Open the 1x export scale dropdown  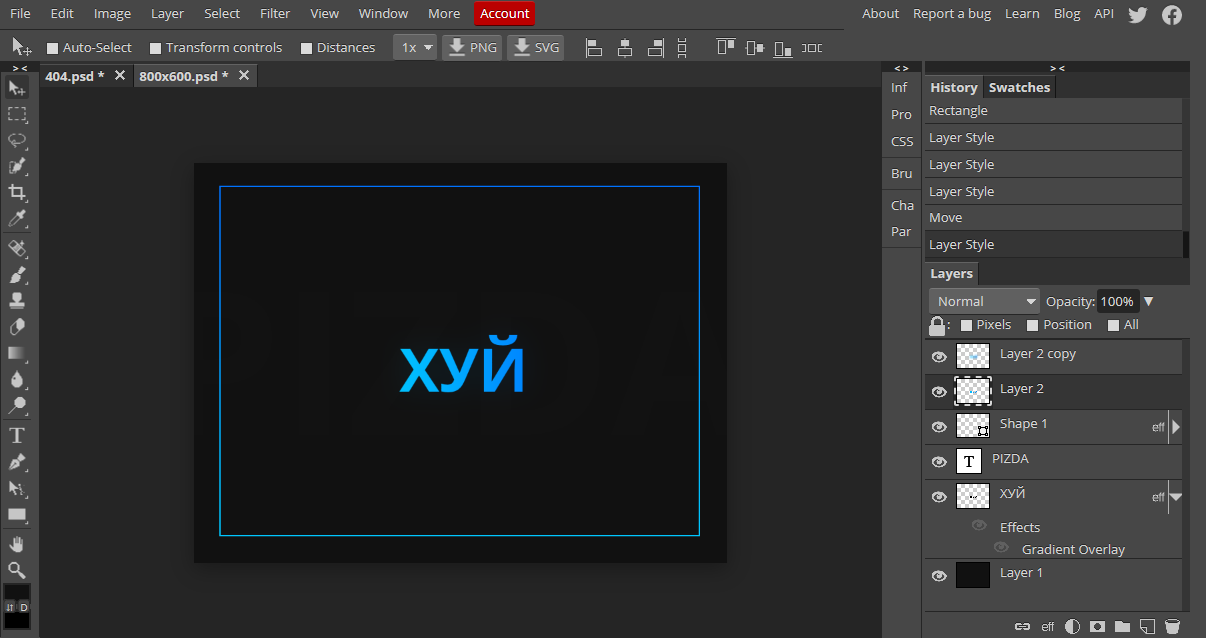coord(415,48)
